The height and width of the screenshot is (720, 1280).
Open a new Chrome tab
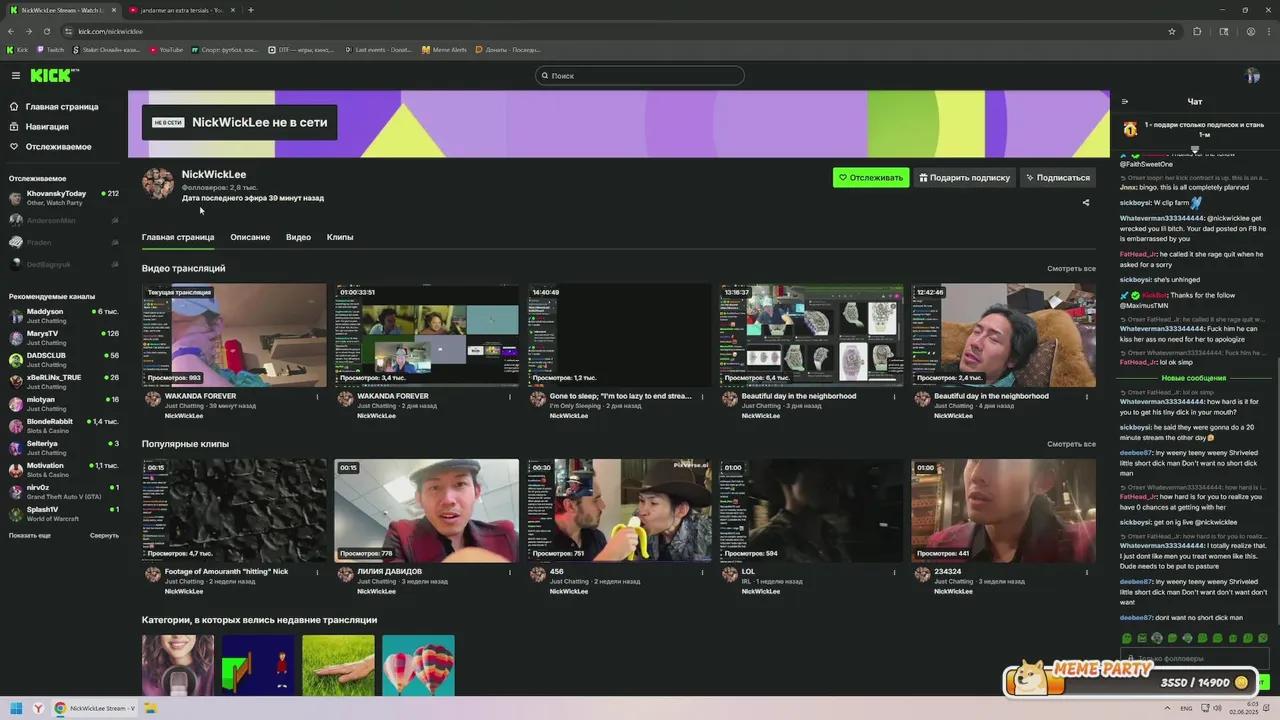click(x=250, y=10)
